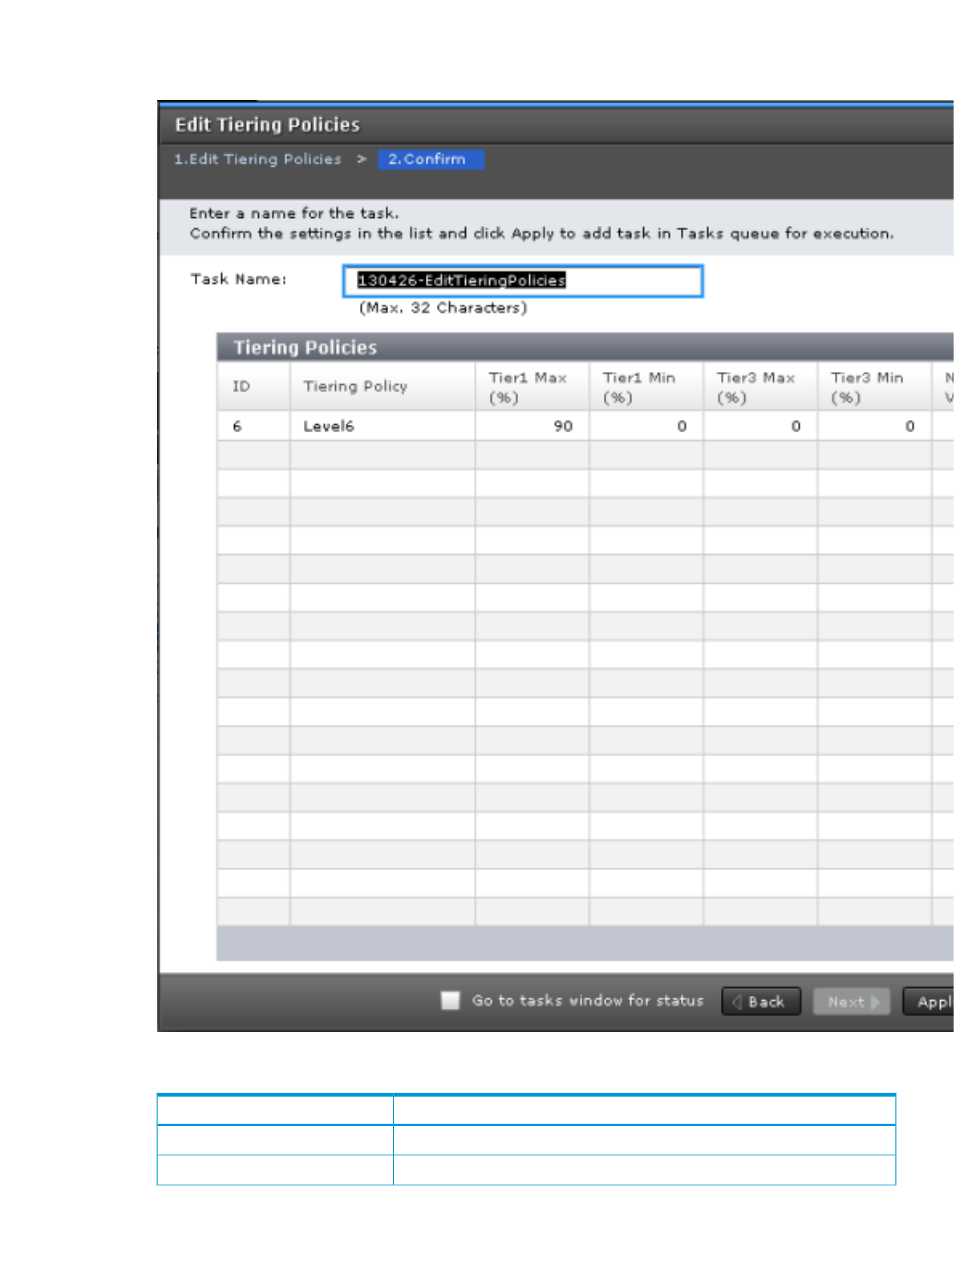Click the 'Tiering Policies' table title
The height and width of the screenshot is (1270, 954).
click(305, 347)
